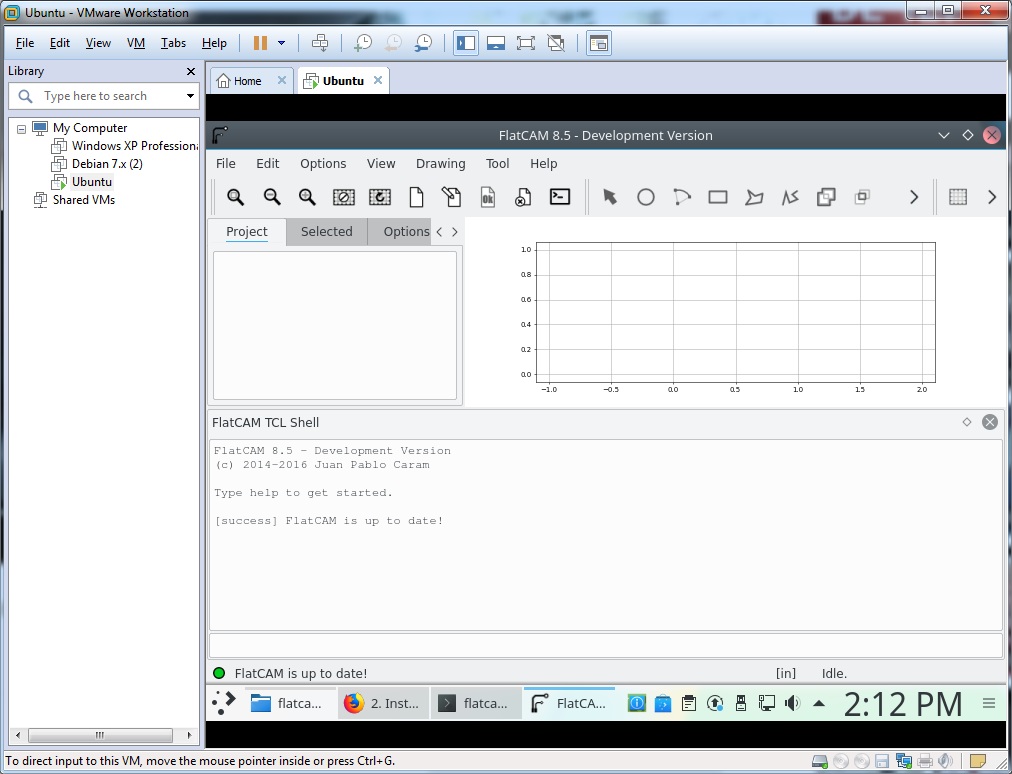The image size is (1012, 774).
Task: Click the Delete object page icon
Action: point(523,197)
